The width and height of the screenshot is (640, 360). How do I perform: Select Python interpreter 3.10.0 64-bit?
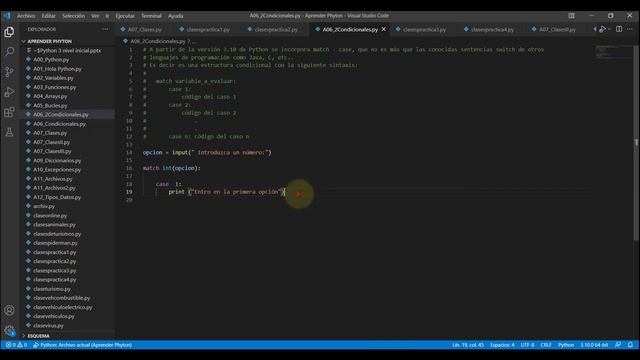tap(594, 345)
